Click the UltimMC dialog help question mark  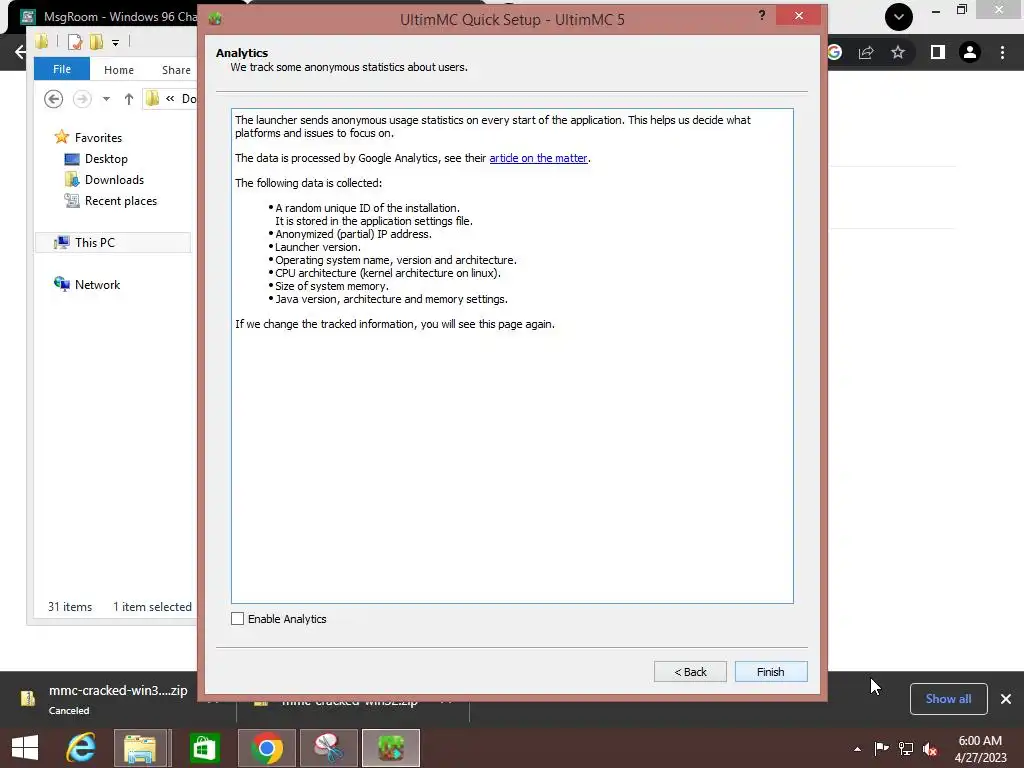(x=761, y=15)
